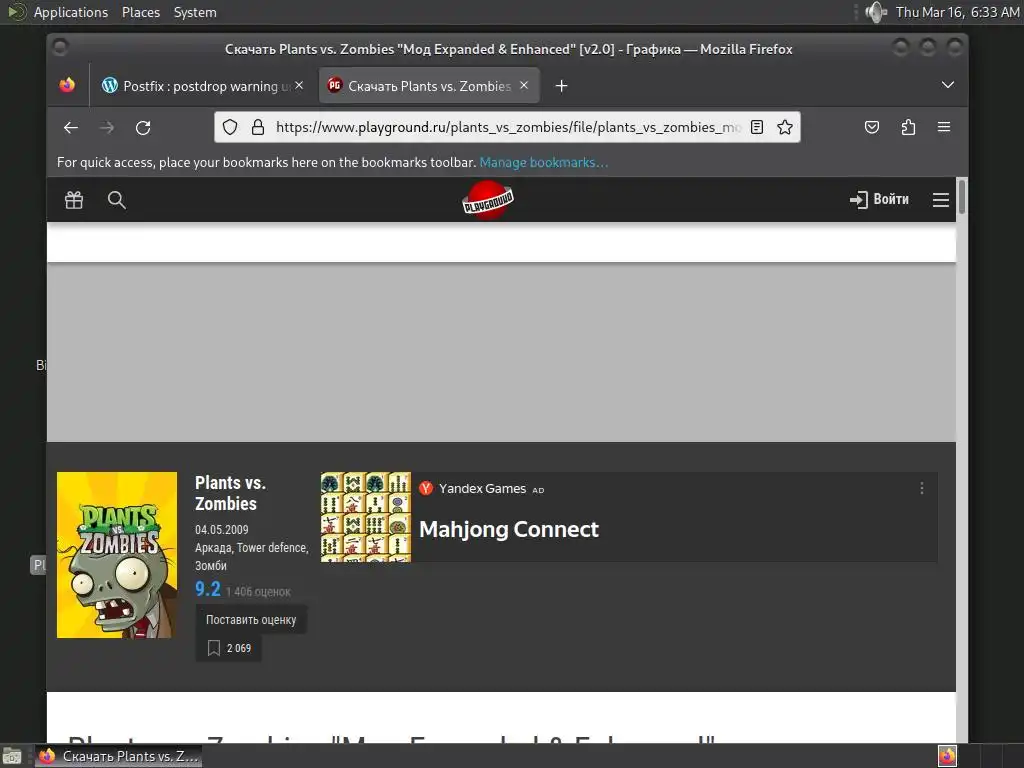
Task: Click the bookmark 2 069 button
Action: coord(229,648)
